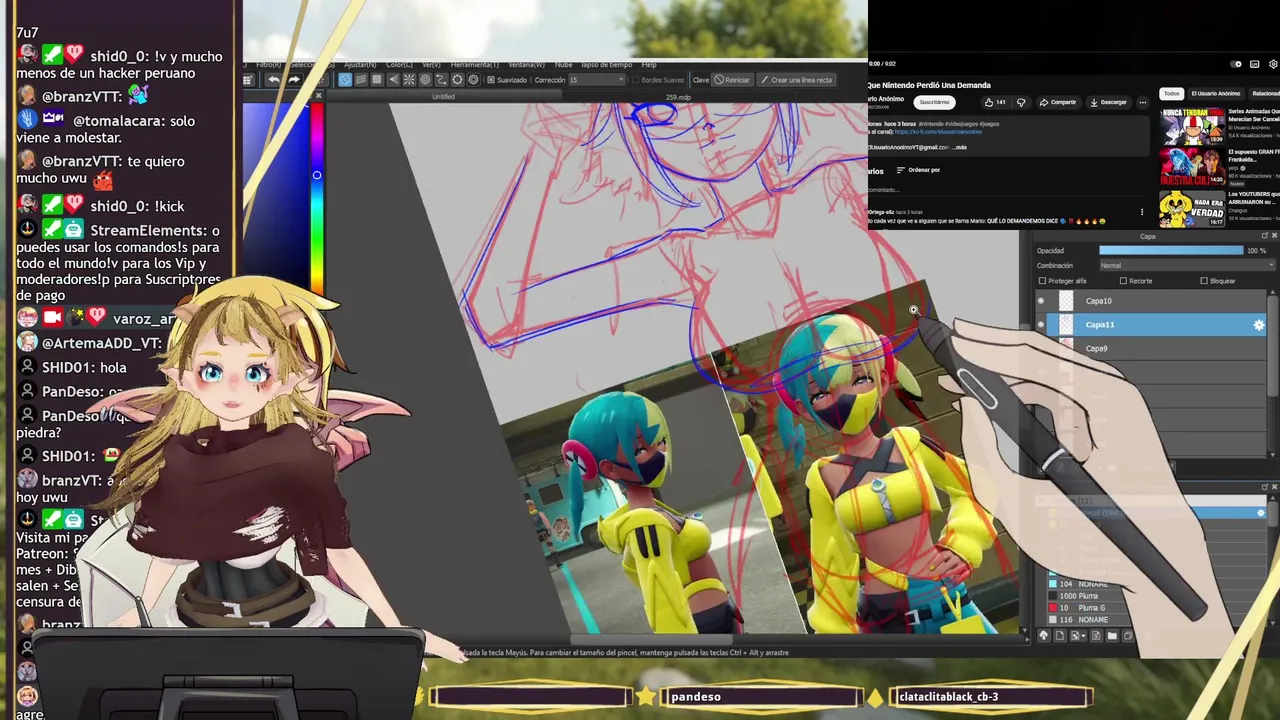Click the cloud brush icon below brush list
Image resolution: width=1280 pixels, height=720 pixels.
pos(1044,636)
